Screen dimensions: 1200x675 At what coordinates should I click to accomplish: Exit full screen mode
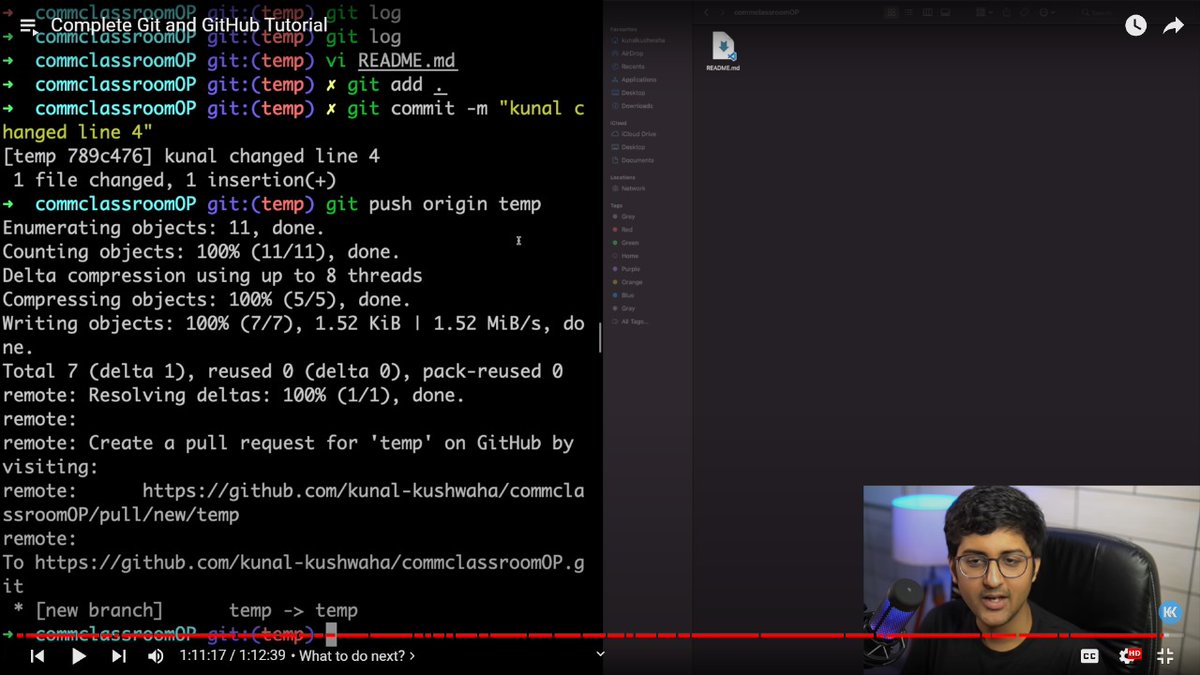point(1165,656)
